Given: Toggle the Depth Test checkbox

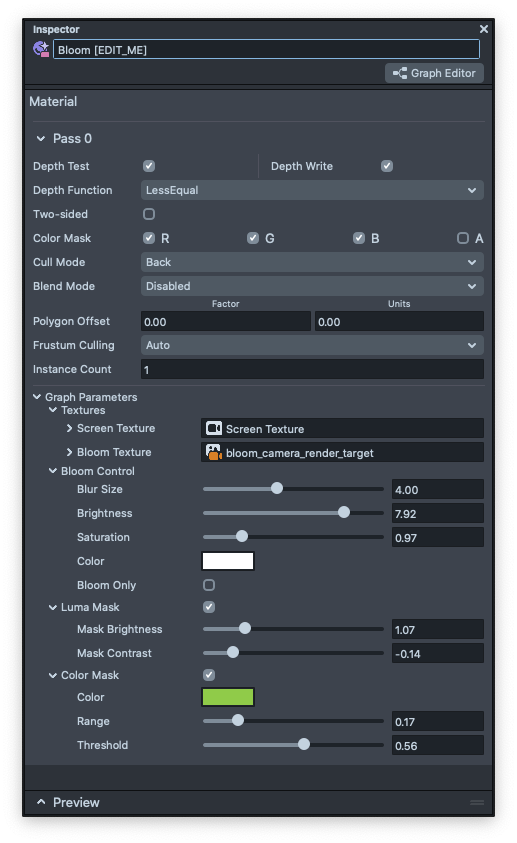Looking at the screenshot, I should (149, 166).
